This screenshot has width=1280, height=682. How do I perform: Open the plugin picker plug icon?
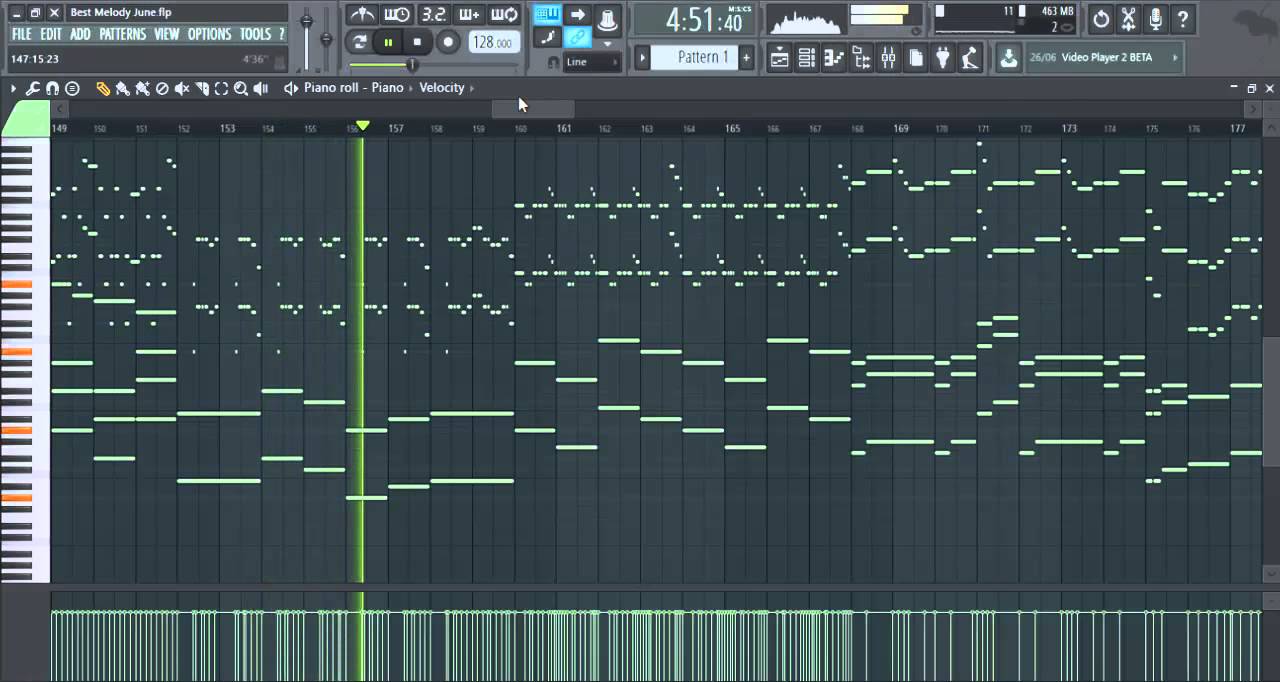click(942, 58)
